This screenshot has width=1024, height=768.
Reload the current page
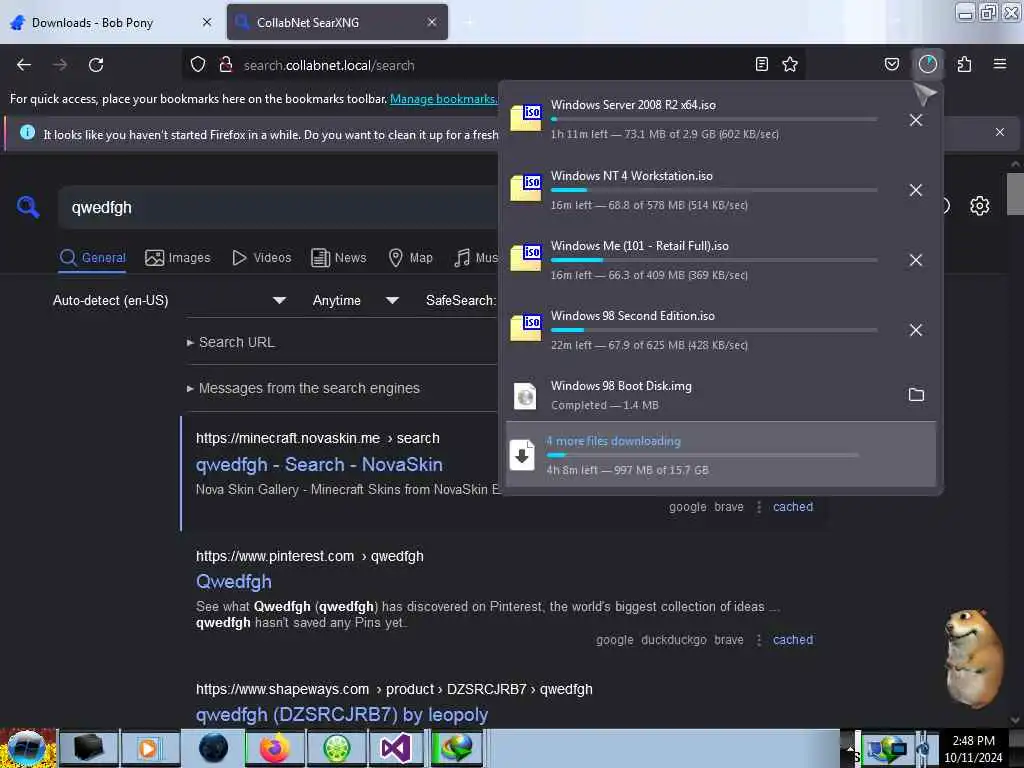pos(96,65)
